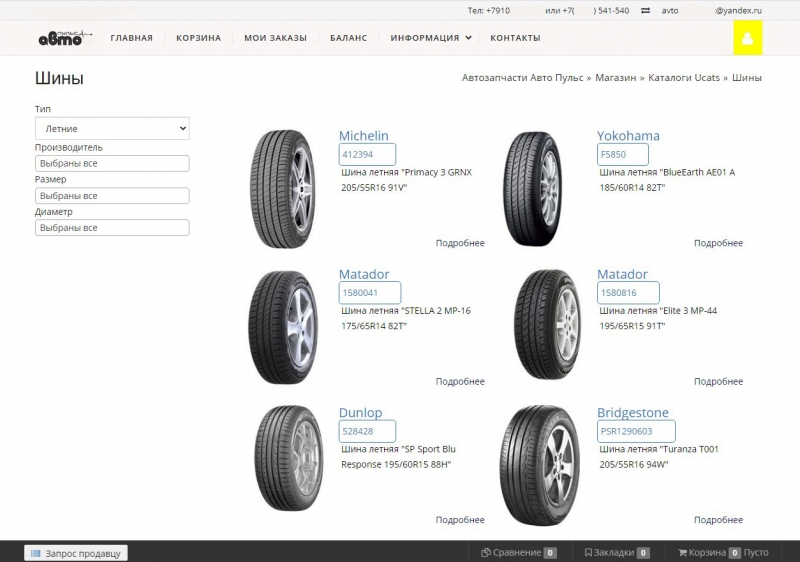Open the Главная menu item
The image size is (800, 562).
pos(132,38)
